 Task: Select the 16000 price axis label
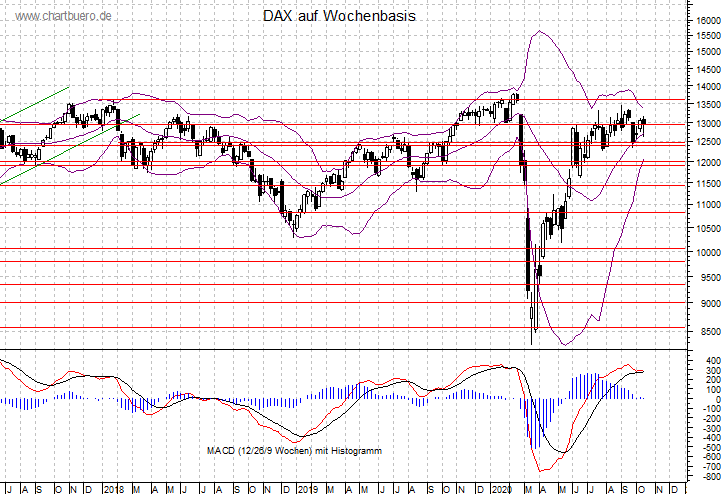coord(709,21)
